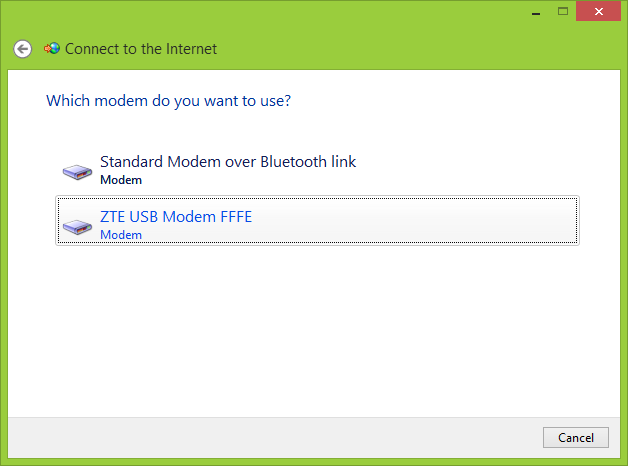
Task: Click "Modem" subtitle under ZTE USB entry
Action: (x=121, y=235)
